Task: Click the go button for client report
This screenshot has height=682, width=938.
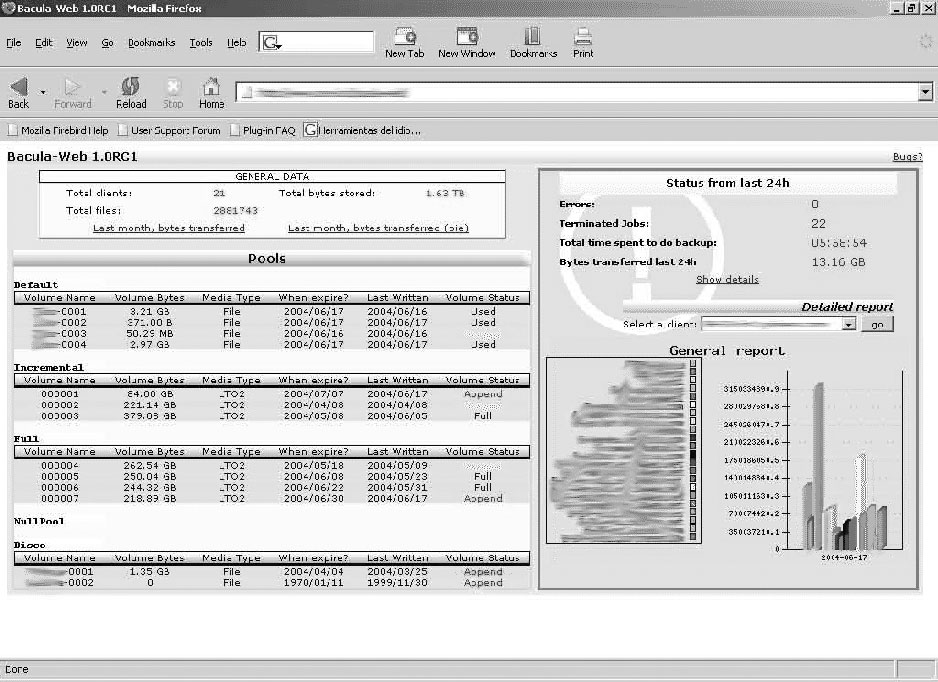Action: point(877,324)
